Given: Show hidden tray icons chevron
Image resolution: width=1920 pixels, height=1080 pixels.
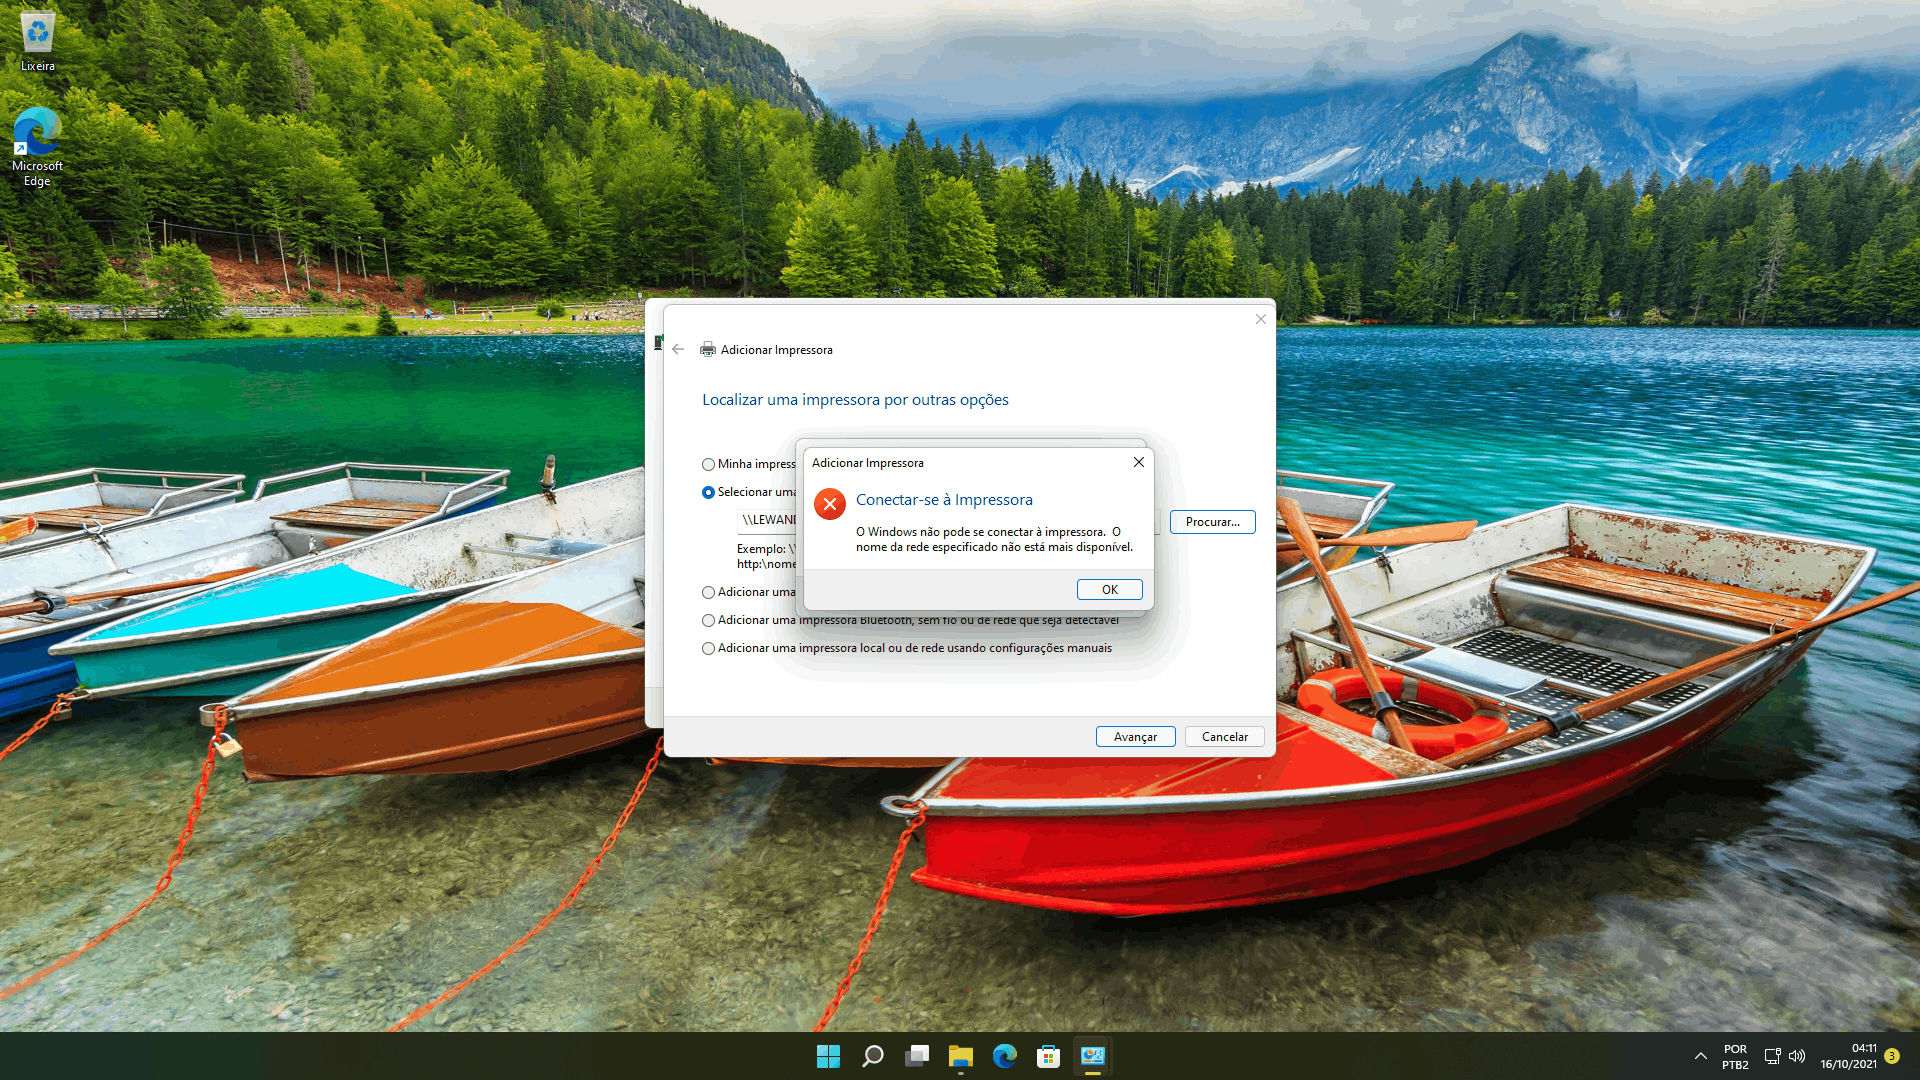Looking at the screenshot, I should [x=1701, y=1056].
